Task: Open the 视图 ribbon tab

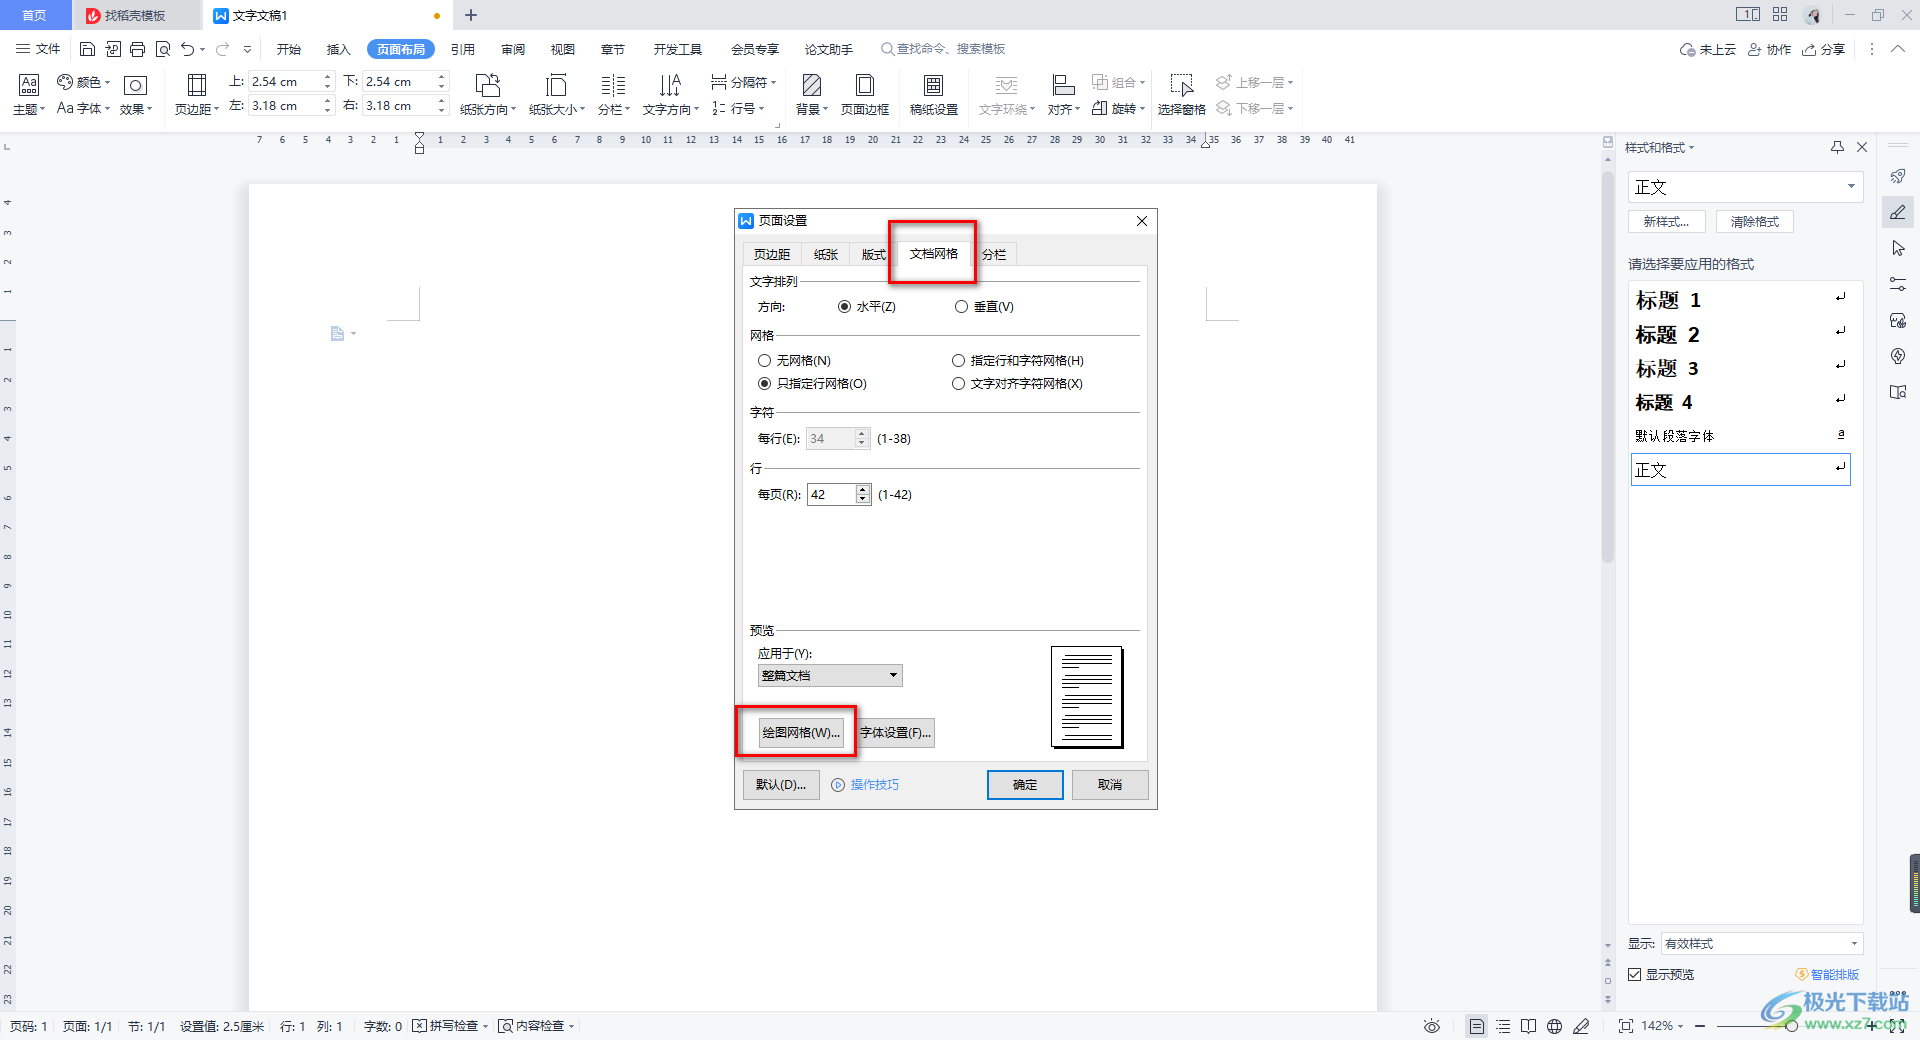Action: pyautogui.click(x=563, y=49)
